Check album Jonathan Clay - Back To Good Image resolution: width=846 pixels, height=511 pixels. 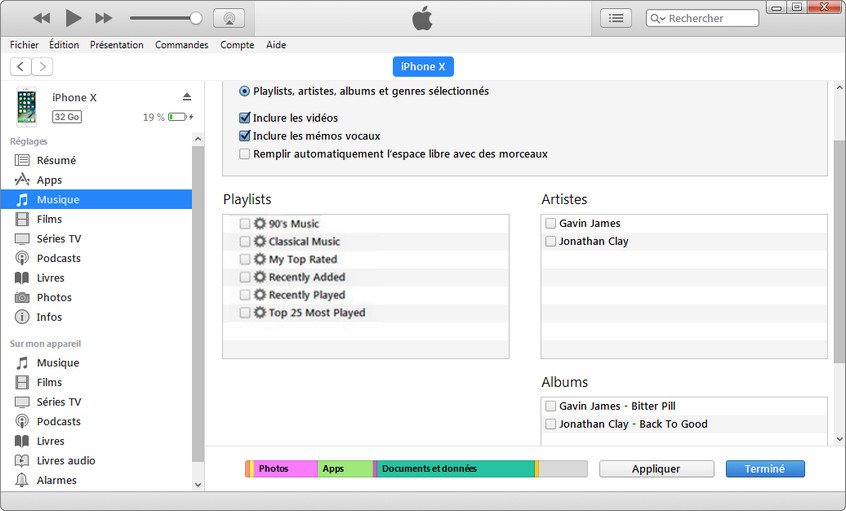pos(550,424)
